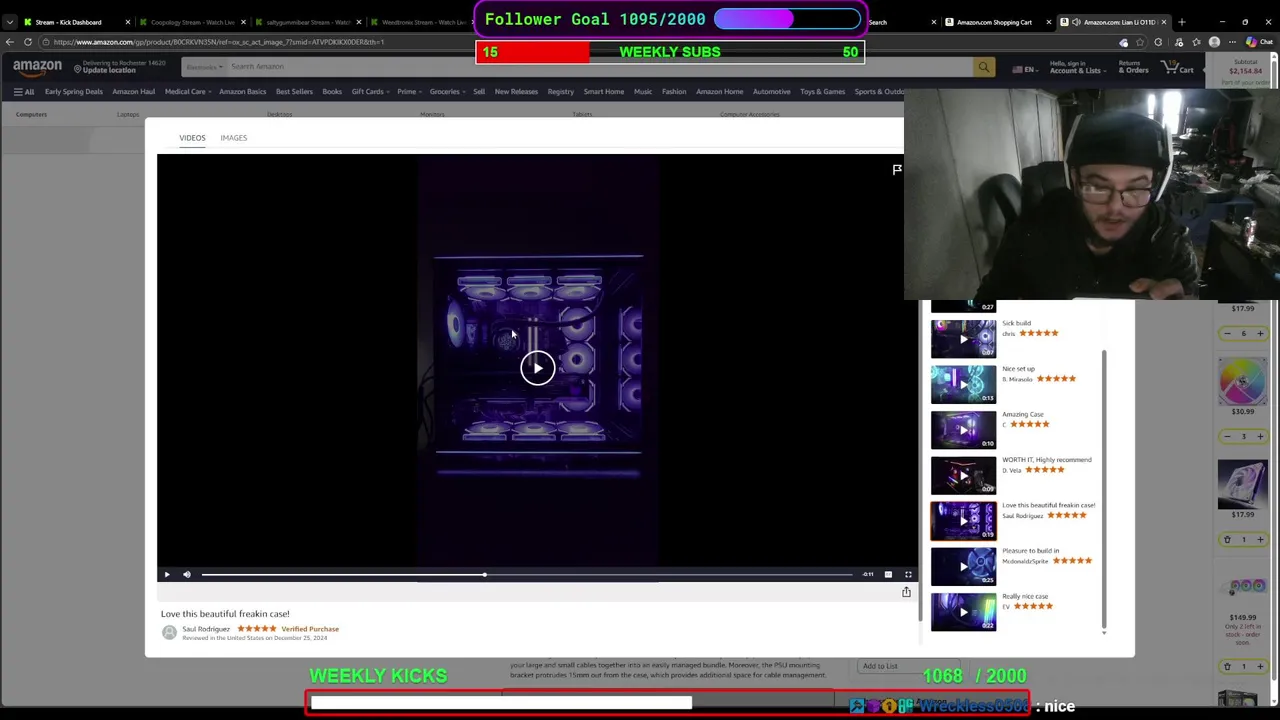Image resolution: width=1280 pixels, height=720 pixels.
Task: Switch to Stream - Kick Dashboard browser tab
Action: (x=75, y=22)
